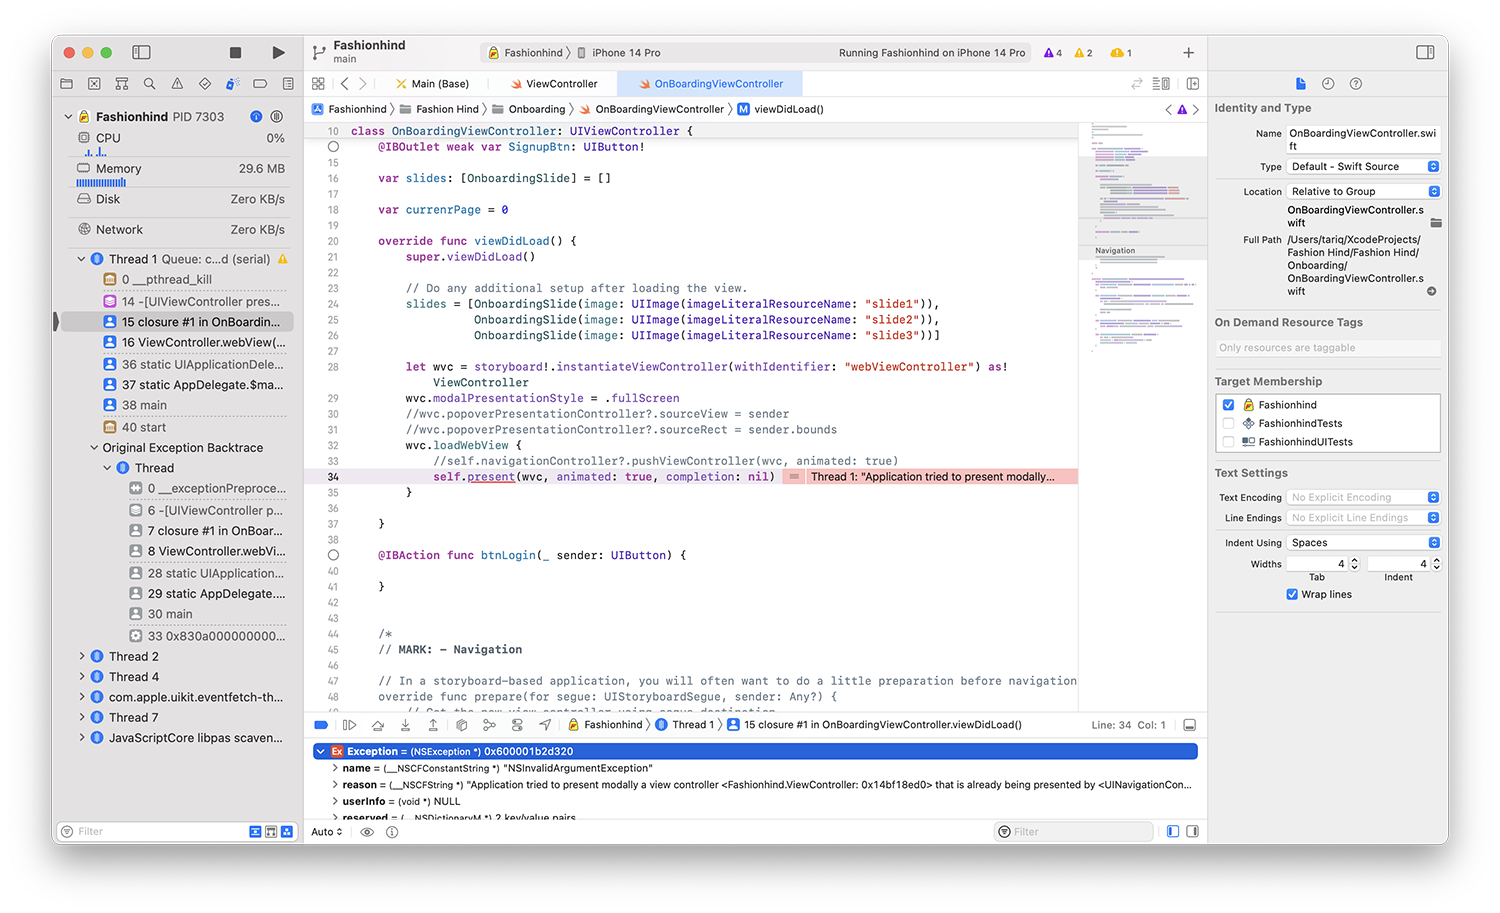This screenshot has width=1500, height=913.
Task: Click Step Over in debug bar
Action: (x=377, y=725)
